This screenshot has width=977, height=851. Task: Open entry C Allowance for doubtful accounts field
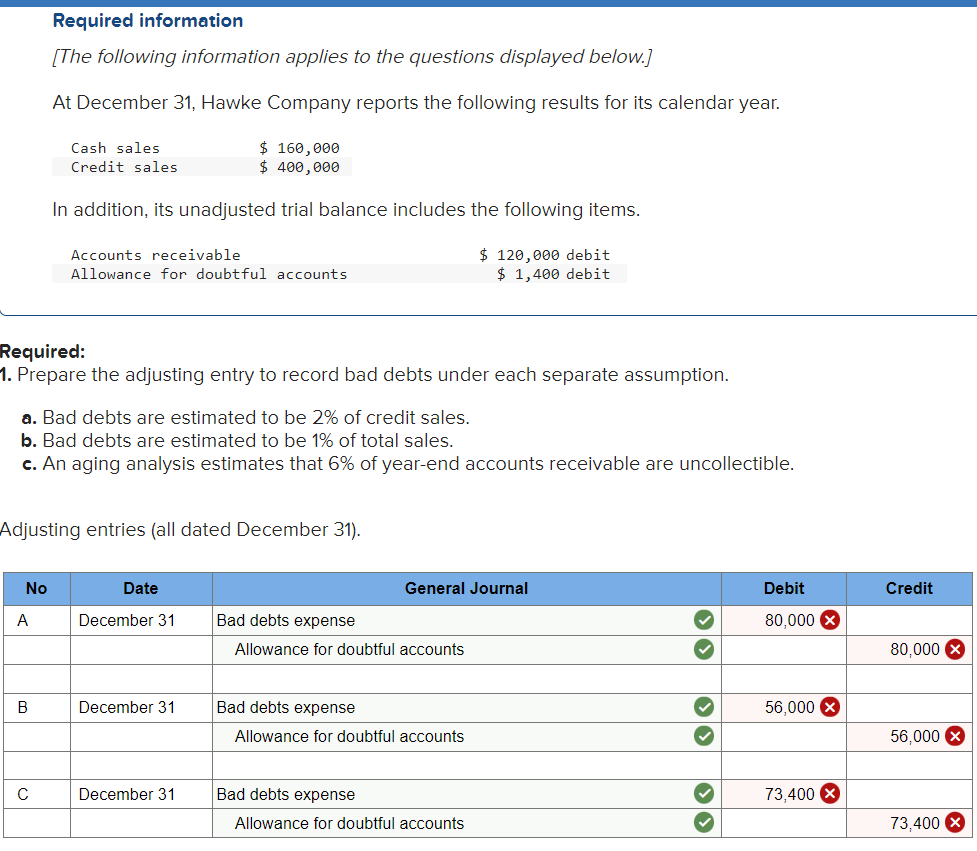click(467, 823)
